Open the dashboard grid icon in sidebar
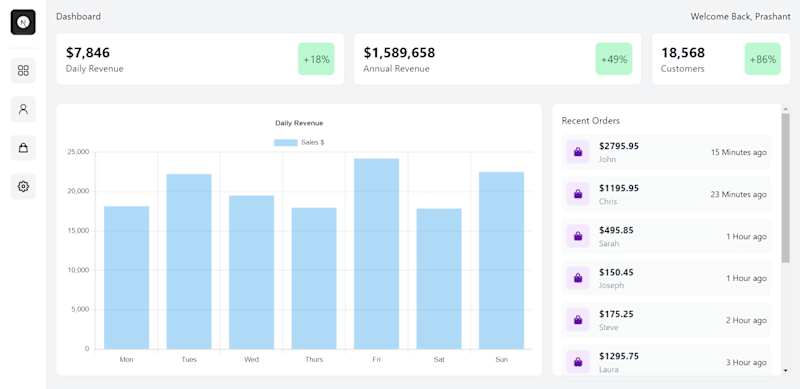The width and height of the screenshot is (800, 389). click(23, 70)
